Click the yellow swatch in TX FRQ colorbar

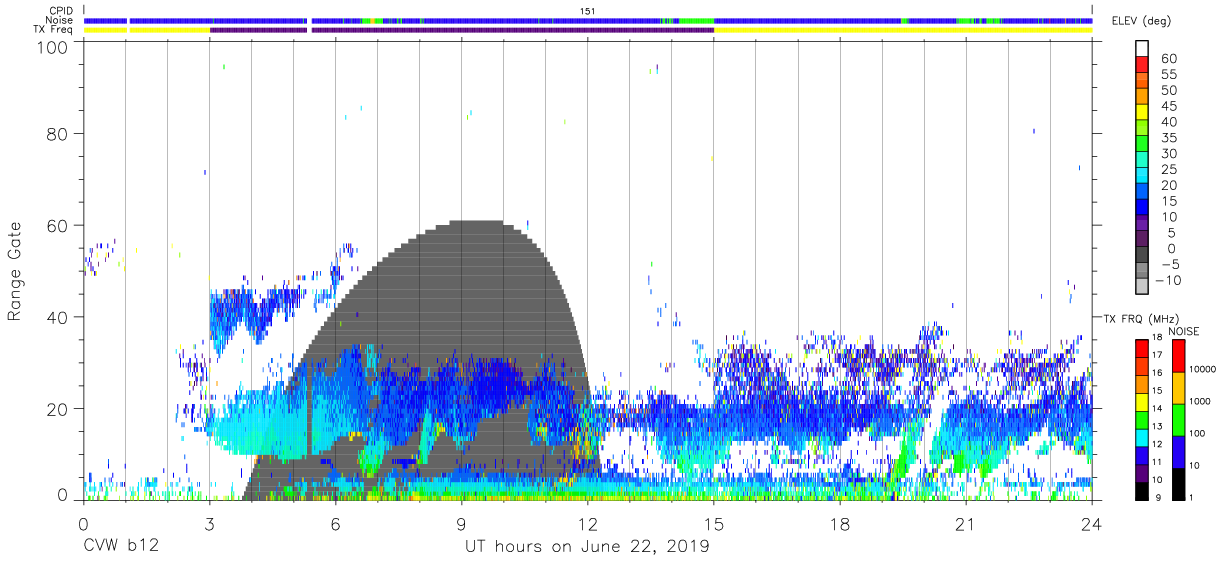coord(1142,401)
